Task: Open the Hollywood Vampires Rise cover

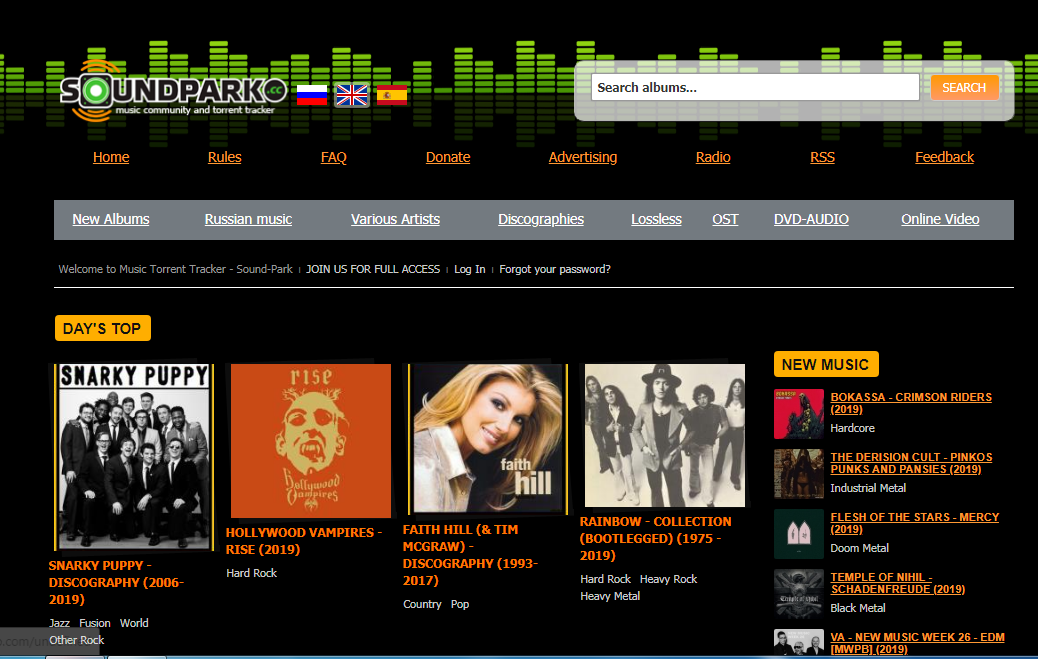Action: click(x=310, y=440)
